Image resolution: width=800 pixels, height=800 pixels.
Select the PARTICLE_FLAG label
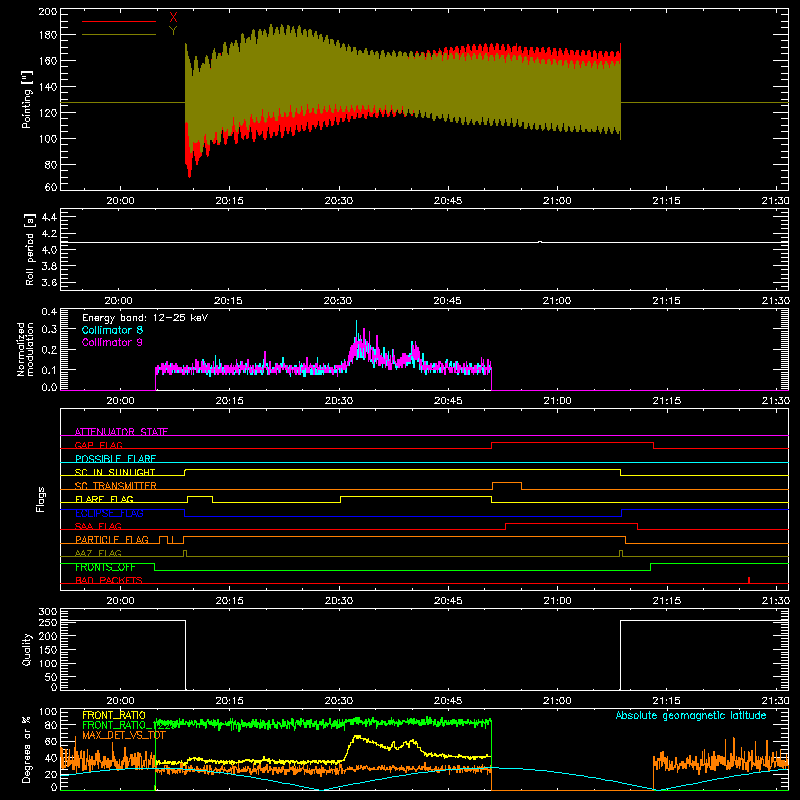(112, 540)
